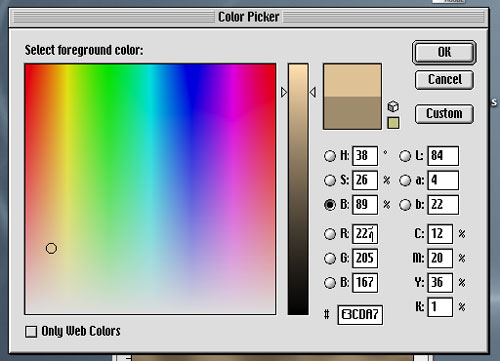
Task: Click the blue field showing 167
Action: 365,283
